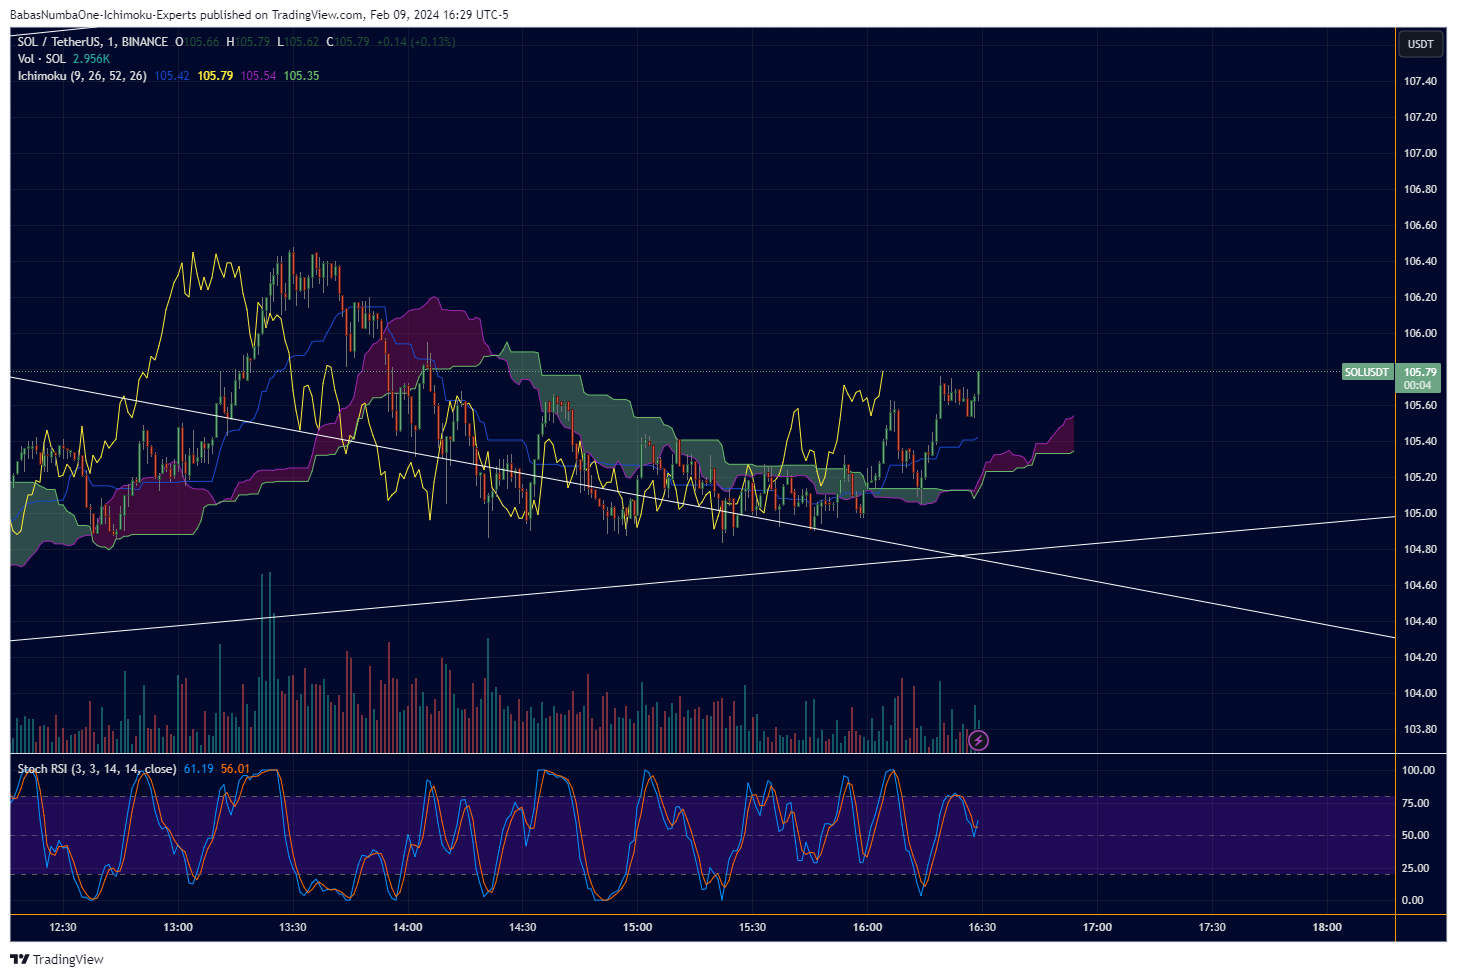Select the Ichimoku (9, 26, 52, 26) legend
This screenshot has height=977, width=1457.
(82, 76)
